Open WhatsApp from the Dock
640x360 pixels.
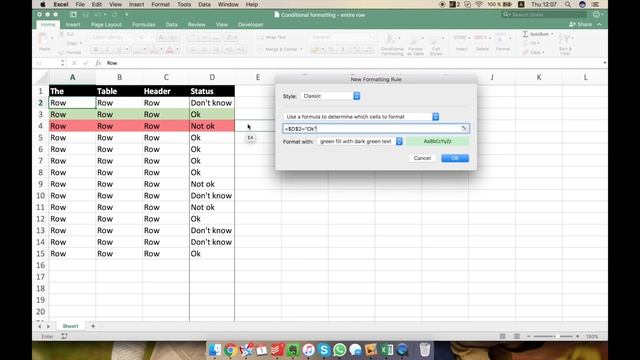click(339, 350)
